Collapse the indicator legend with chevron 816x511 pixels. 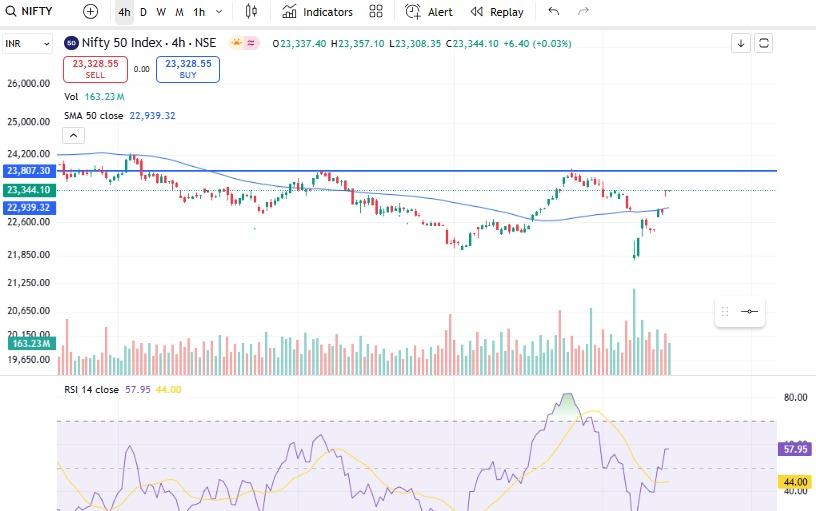[73, 136]
